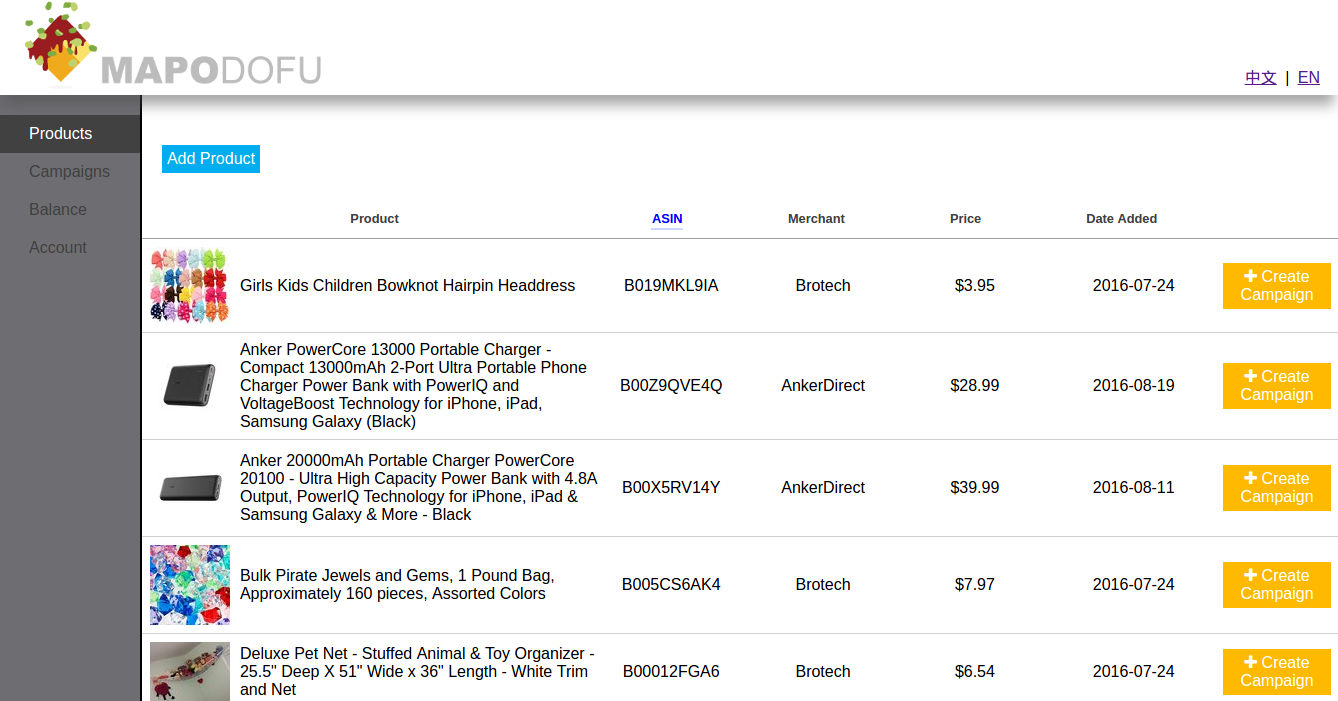The height and width of the screenshot is (701, 1338).
Task: Open the pirate jewels product thumbnail
Action: tap(190, 585)
